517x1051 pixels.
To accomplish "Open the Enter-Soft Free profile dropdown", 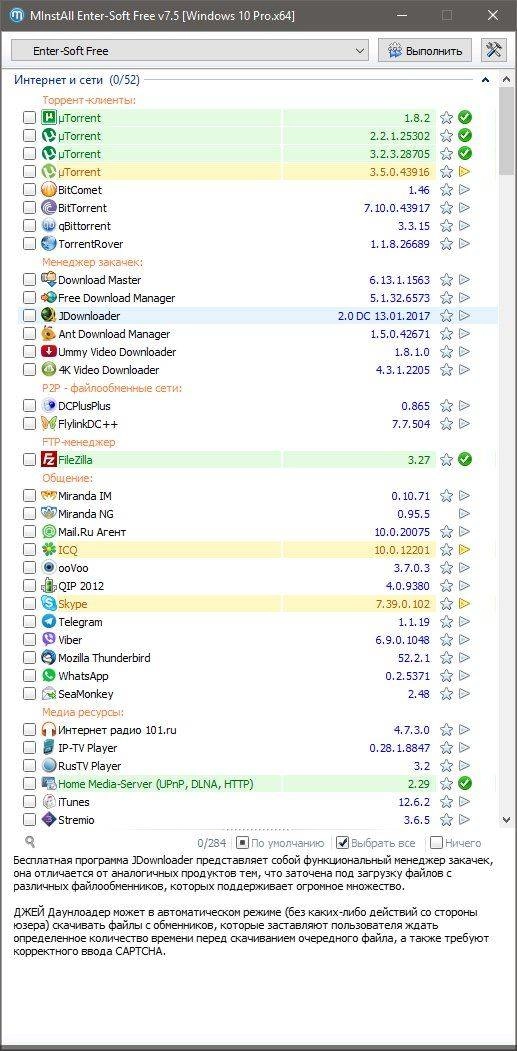I will click(190, 51).
